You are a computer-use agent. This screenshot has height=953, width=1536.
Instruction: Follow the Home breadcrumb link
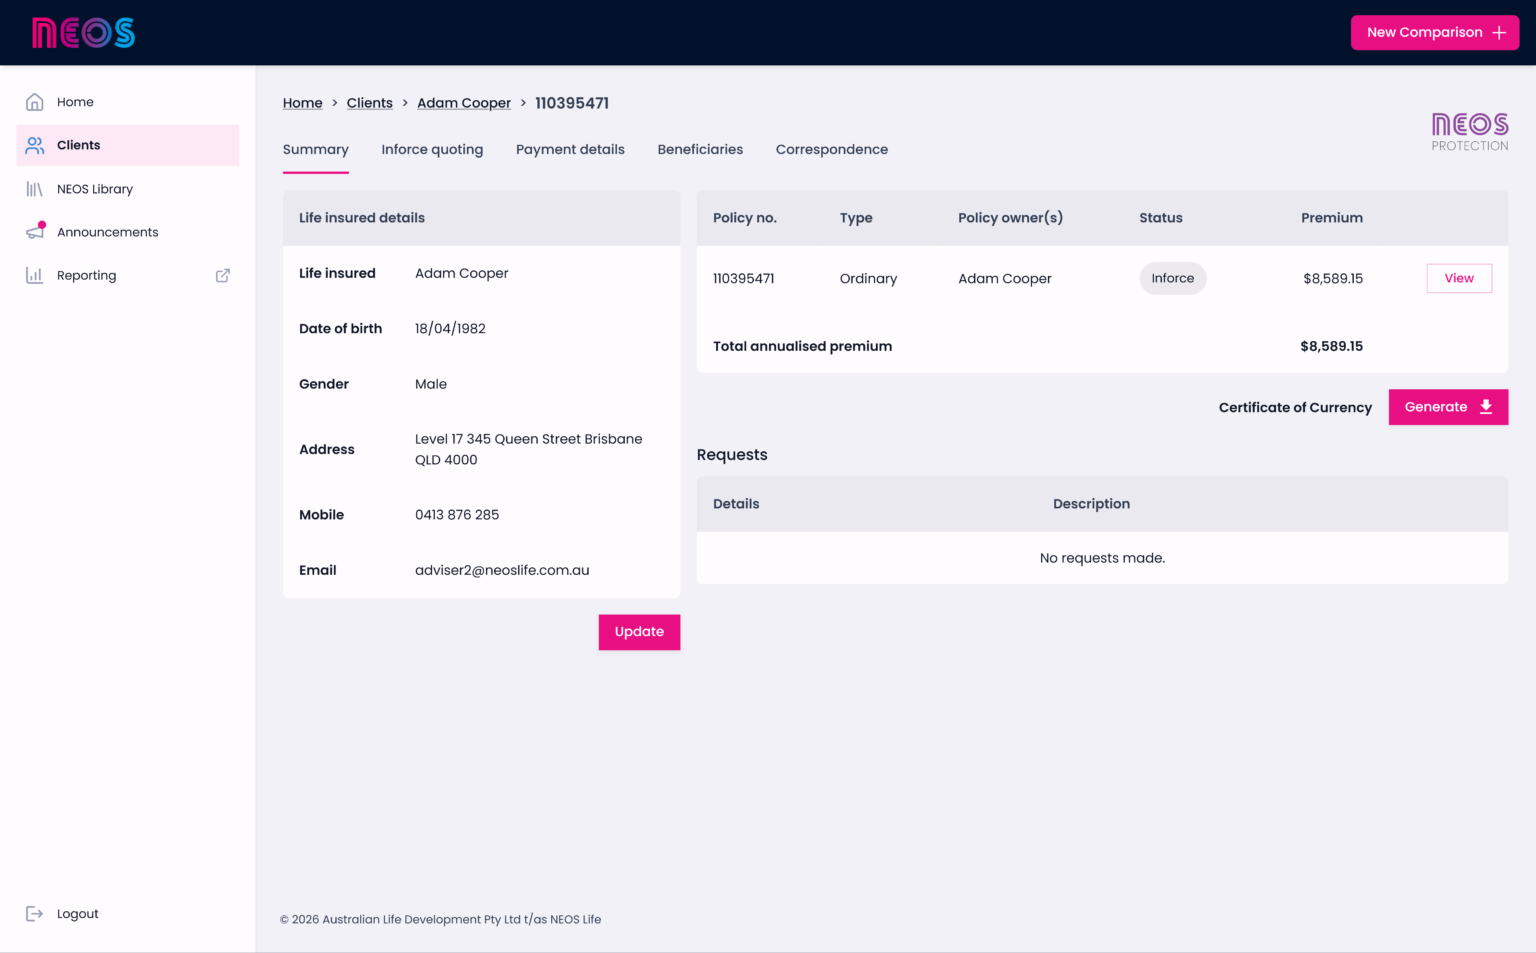click(x=303, y=103)
